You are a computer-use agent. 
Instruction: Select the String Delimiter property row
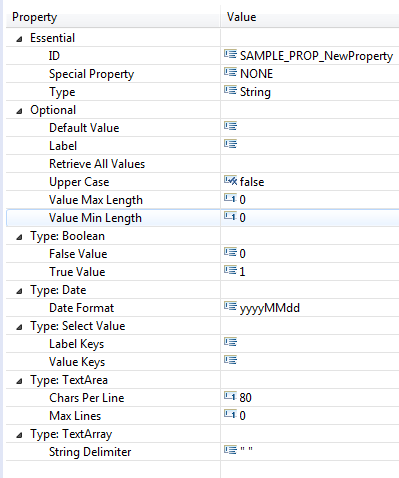(x=202, y=452)
